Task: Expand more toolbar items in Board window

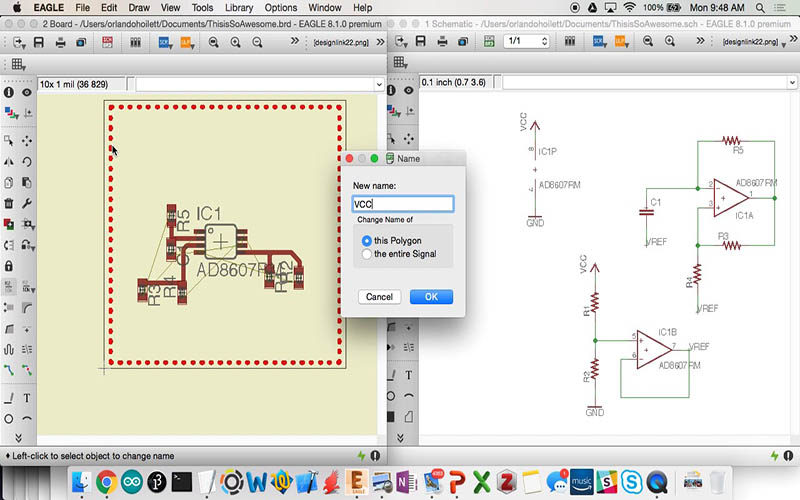Action: click(x=294, y=41)
